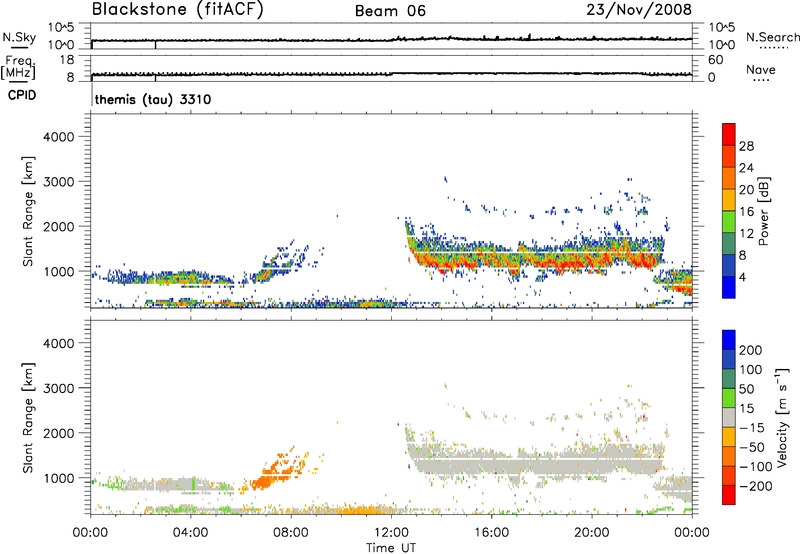Click the Velocity [m s-1] colorbar title

(x=782, y=417)
